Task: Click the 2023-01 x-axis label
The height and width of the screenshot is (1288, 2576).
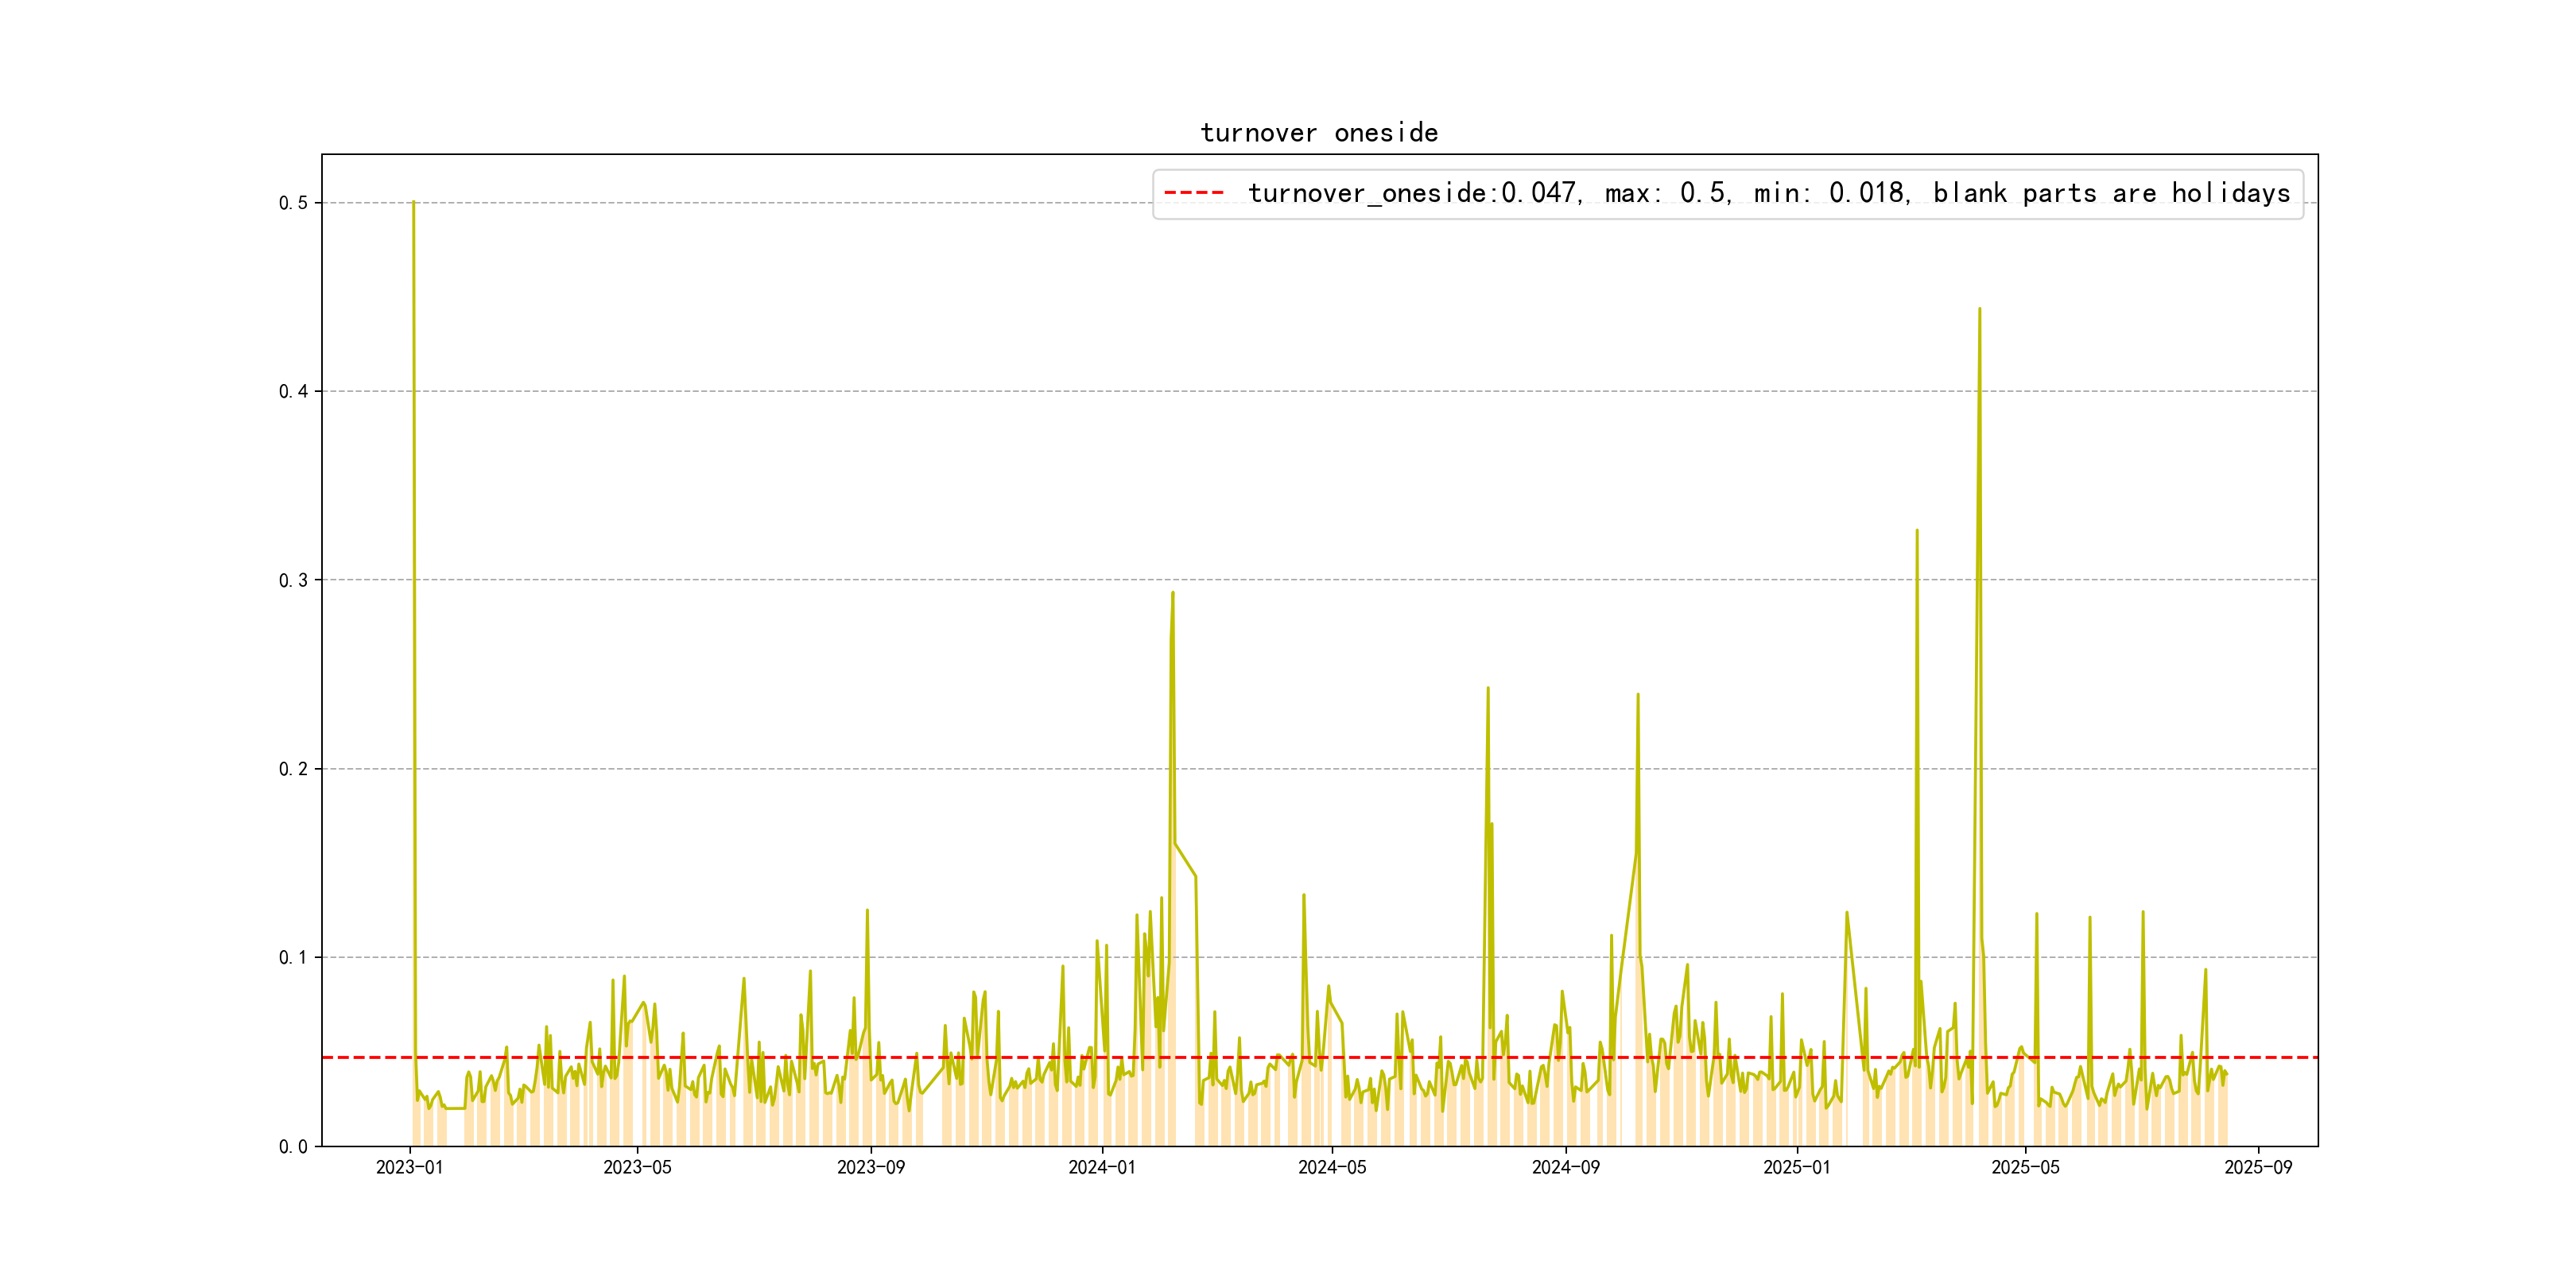Action: pyautogui.click(x=409, y=1167)
